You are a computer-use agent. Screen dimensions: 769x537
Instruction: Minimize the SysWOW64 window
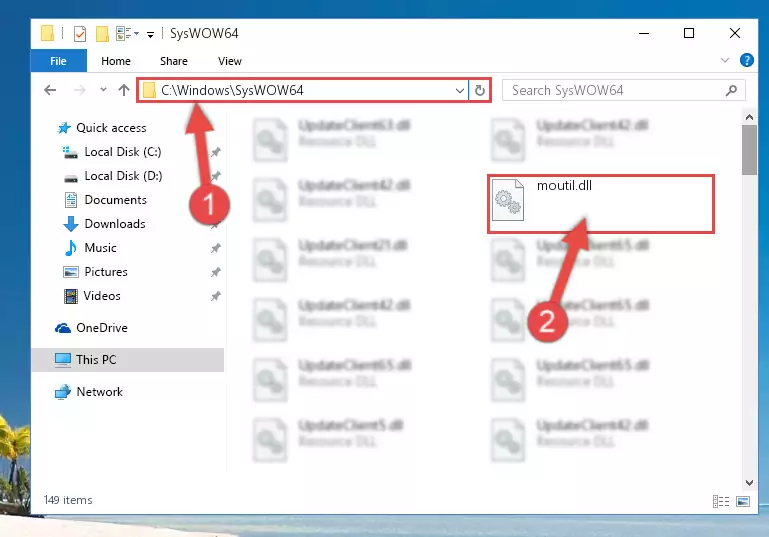click(644, 33)
